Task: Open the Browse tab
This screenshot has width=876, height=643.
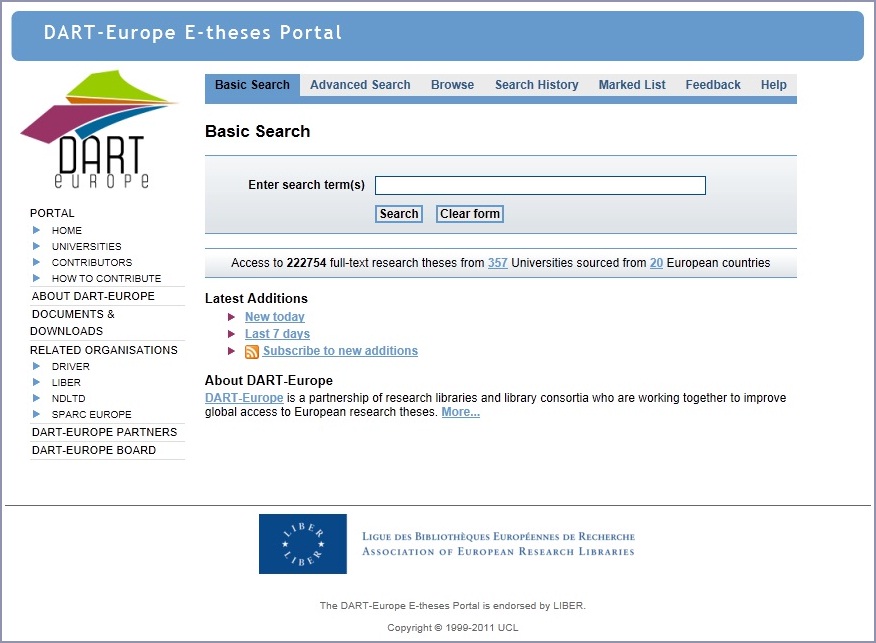Action: pos(452,85)
